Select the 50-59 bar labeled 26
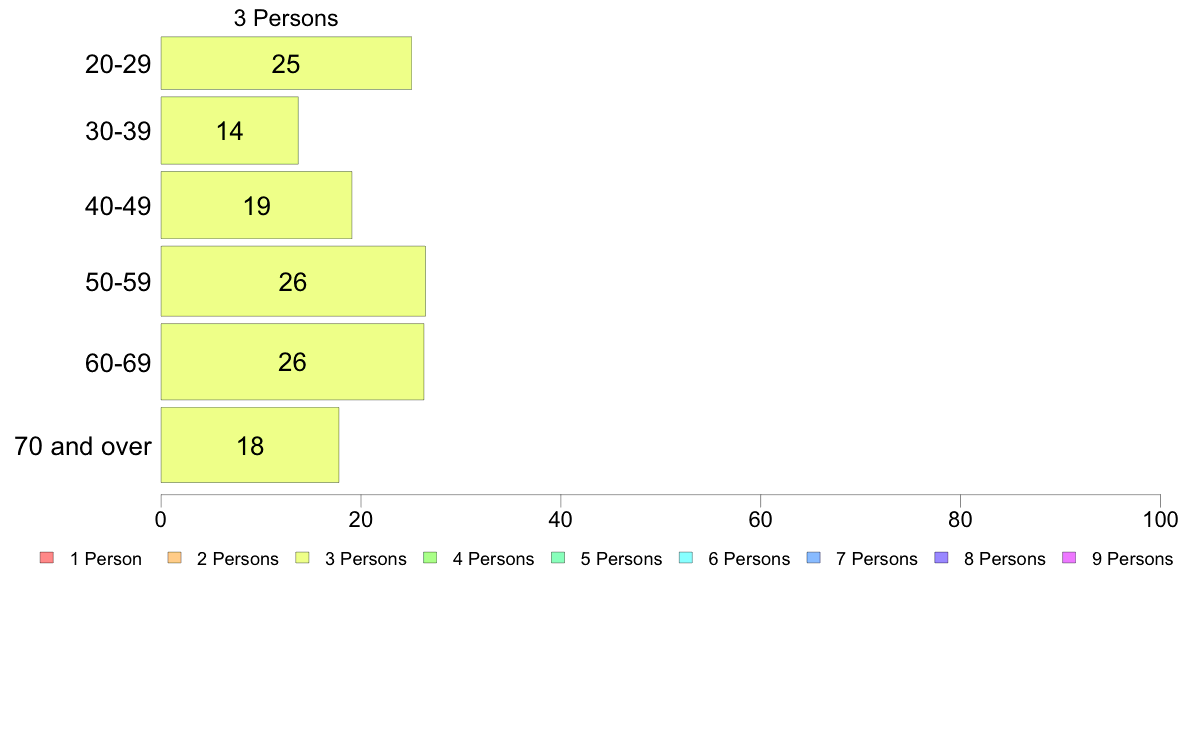This screenshot has width=1188, height=736. click(293, 281)
